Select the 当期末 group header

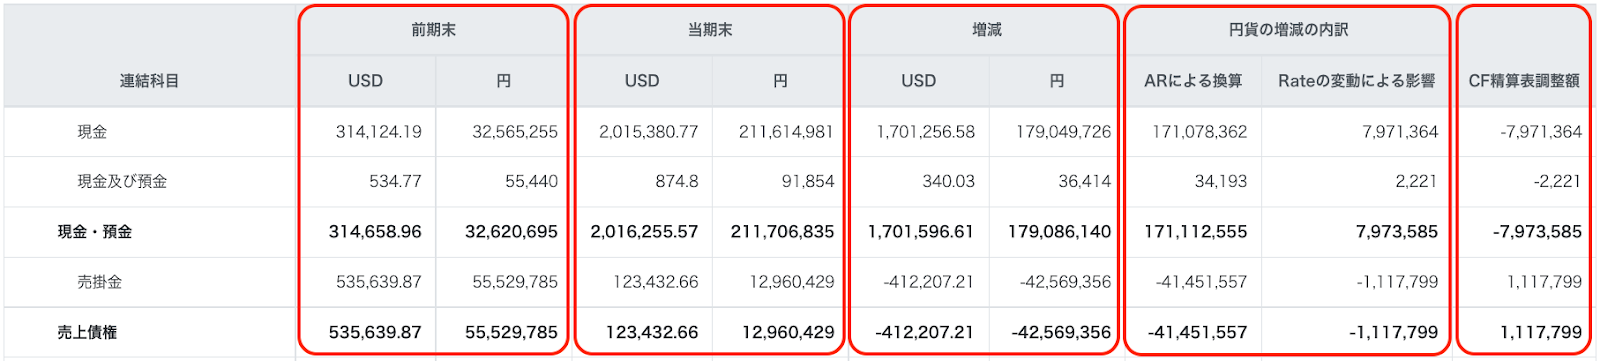pos(710,30)
